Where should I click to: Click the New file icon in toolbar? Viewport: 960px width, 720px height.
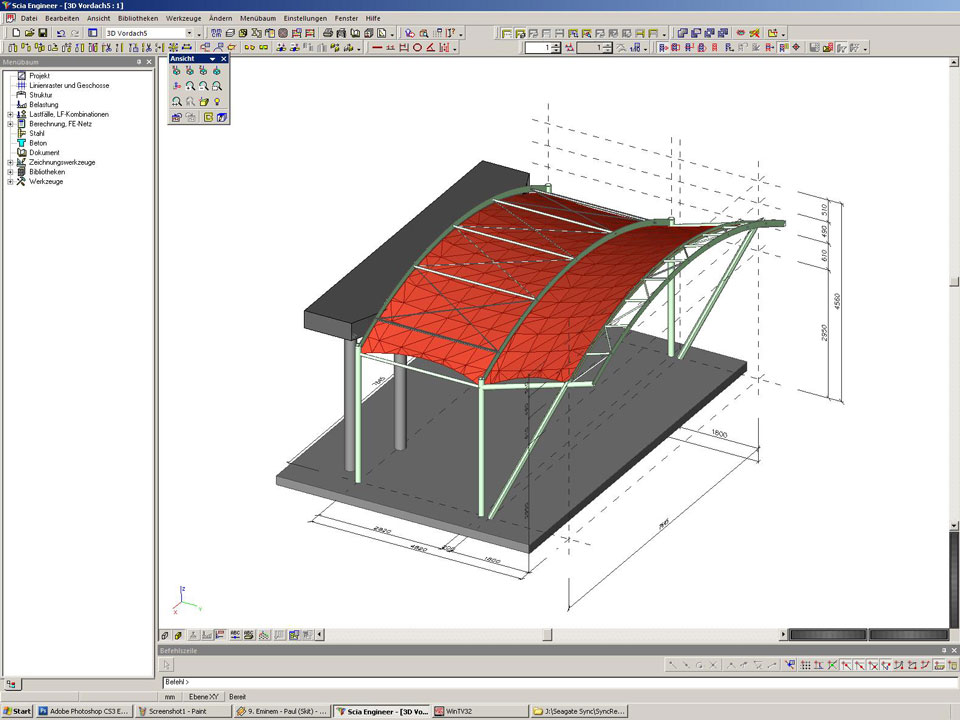tap(15, 33)
